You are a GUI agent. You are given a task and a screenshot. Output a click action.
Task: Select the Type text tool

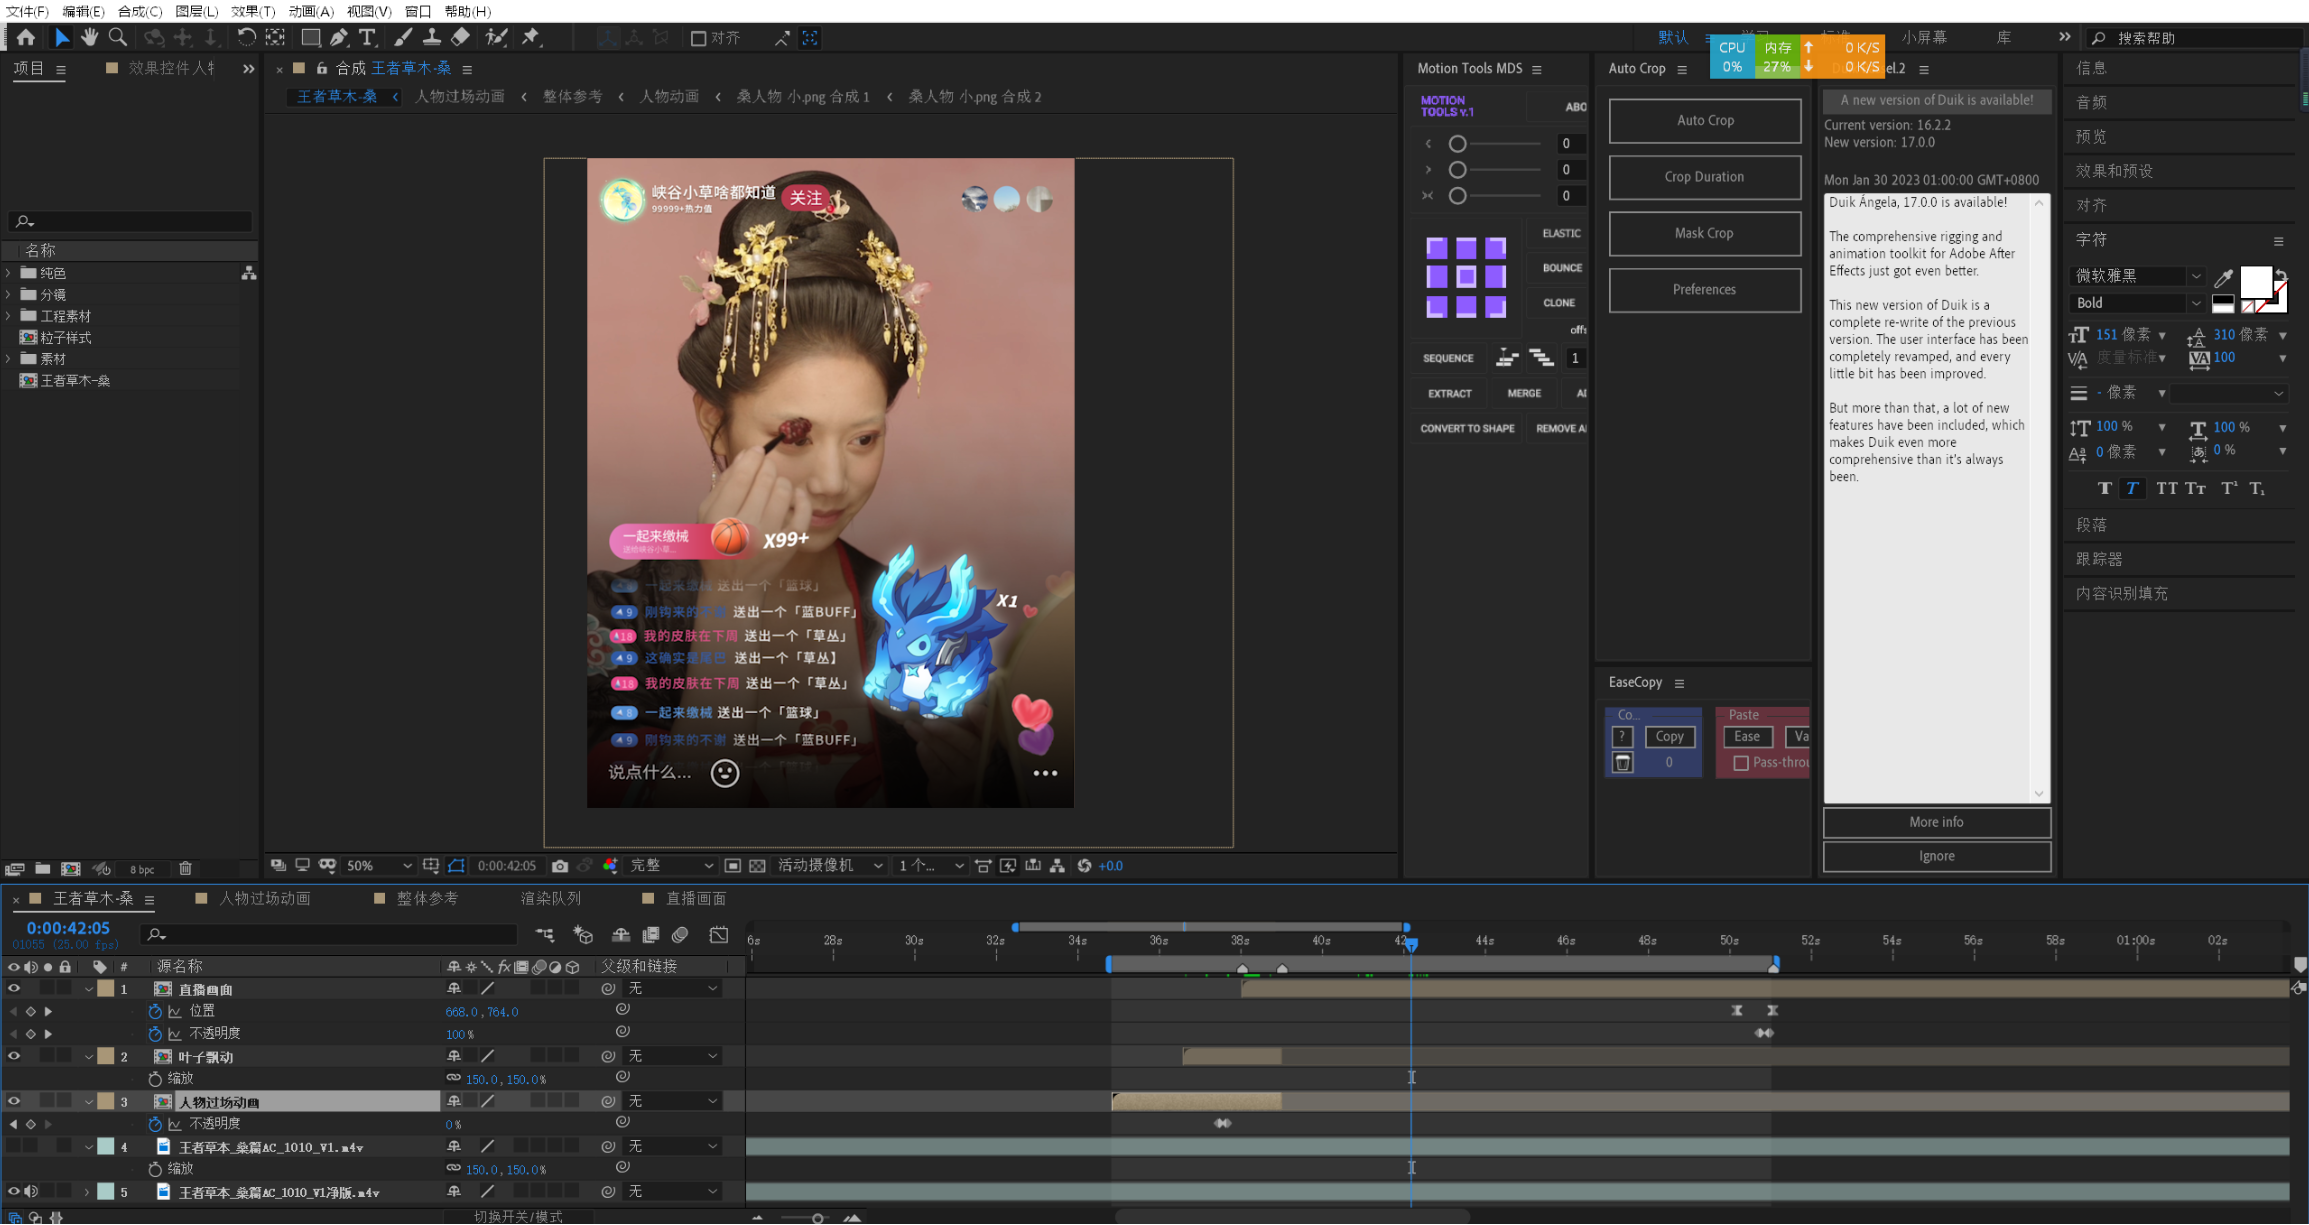[x=367, y=37]
